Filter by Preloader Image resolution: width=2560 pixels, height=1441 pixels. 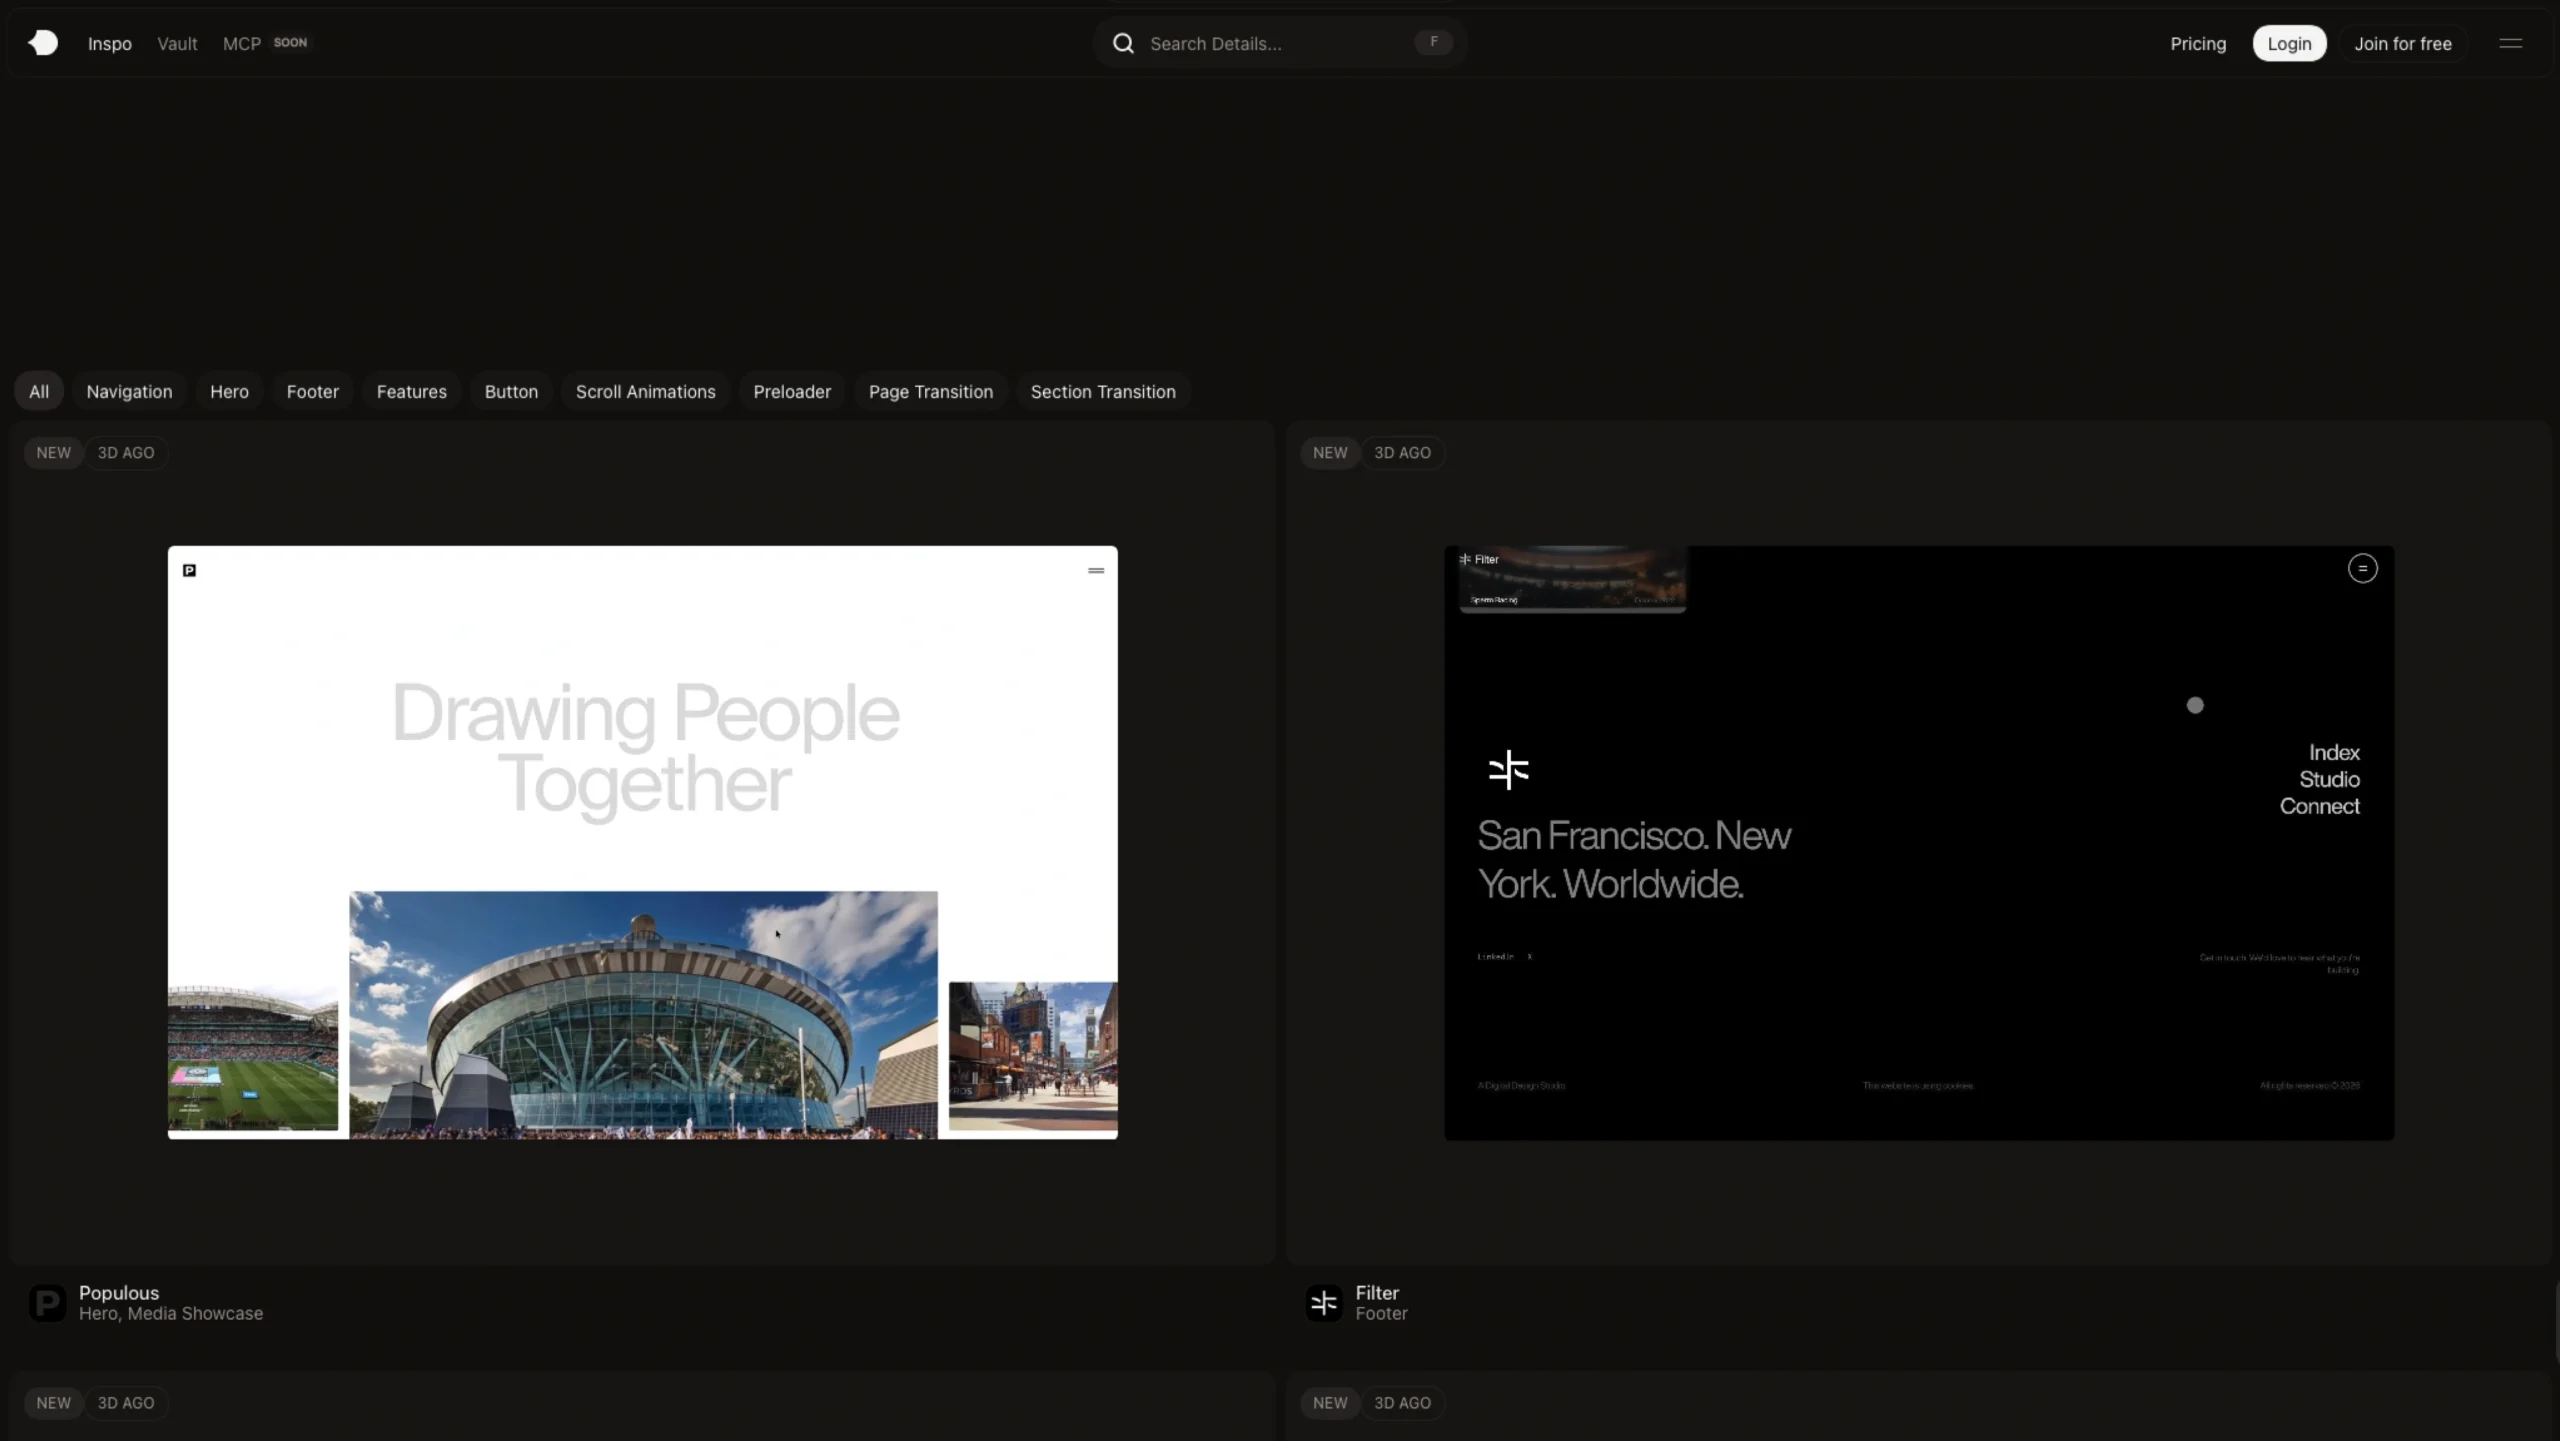point(792,392)
